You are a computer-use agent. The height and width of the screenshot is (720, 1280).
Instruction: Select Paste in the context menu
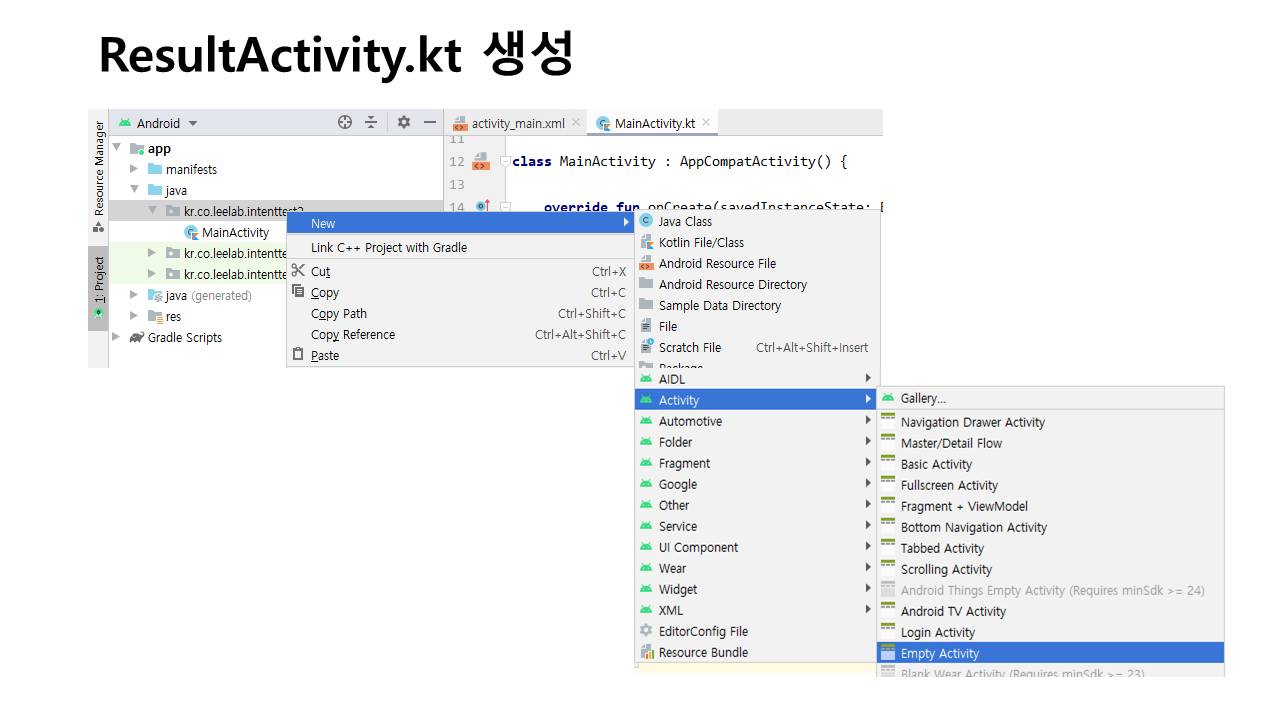click(x=324, y=355)
